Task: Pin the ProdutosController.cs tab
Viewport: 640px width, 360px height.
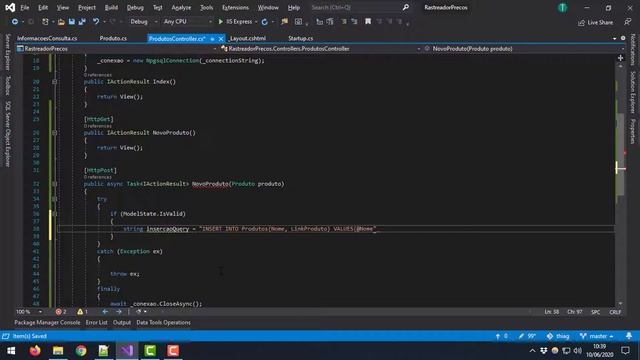Action: pyautogui.click(x=212, y=38)
